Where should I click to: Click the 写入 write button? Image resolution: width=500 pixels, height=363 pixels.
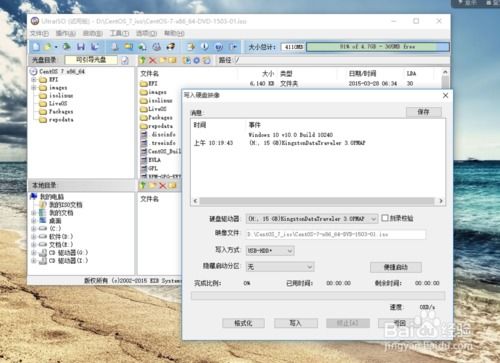(x=295, y=323)
